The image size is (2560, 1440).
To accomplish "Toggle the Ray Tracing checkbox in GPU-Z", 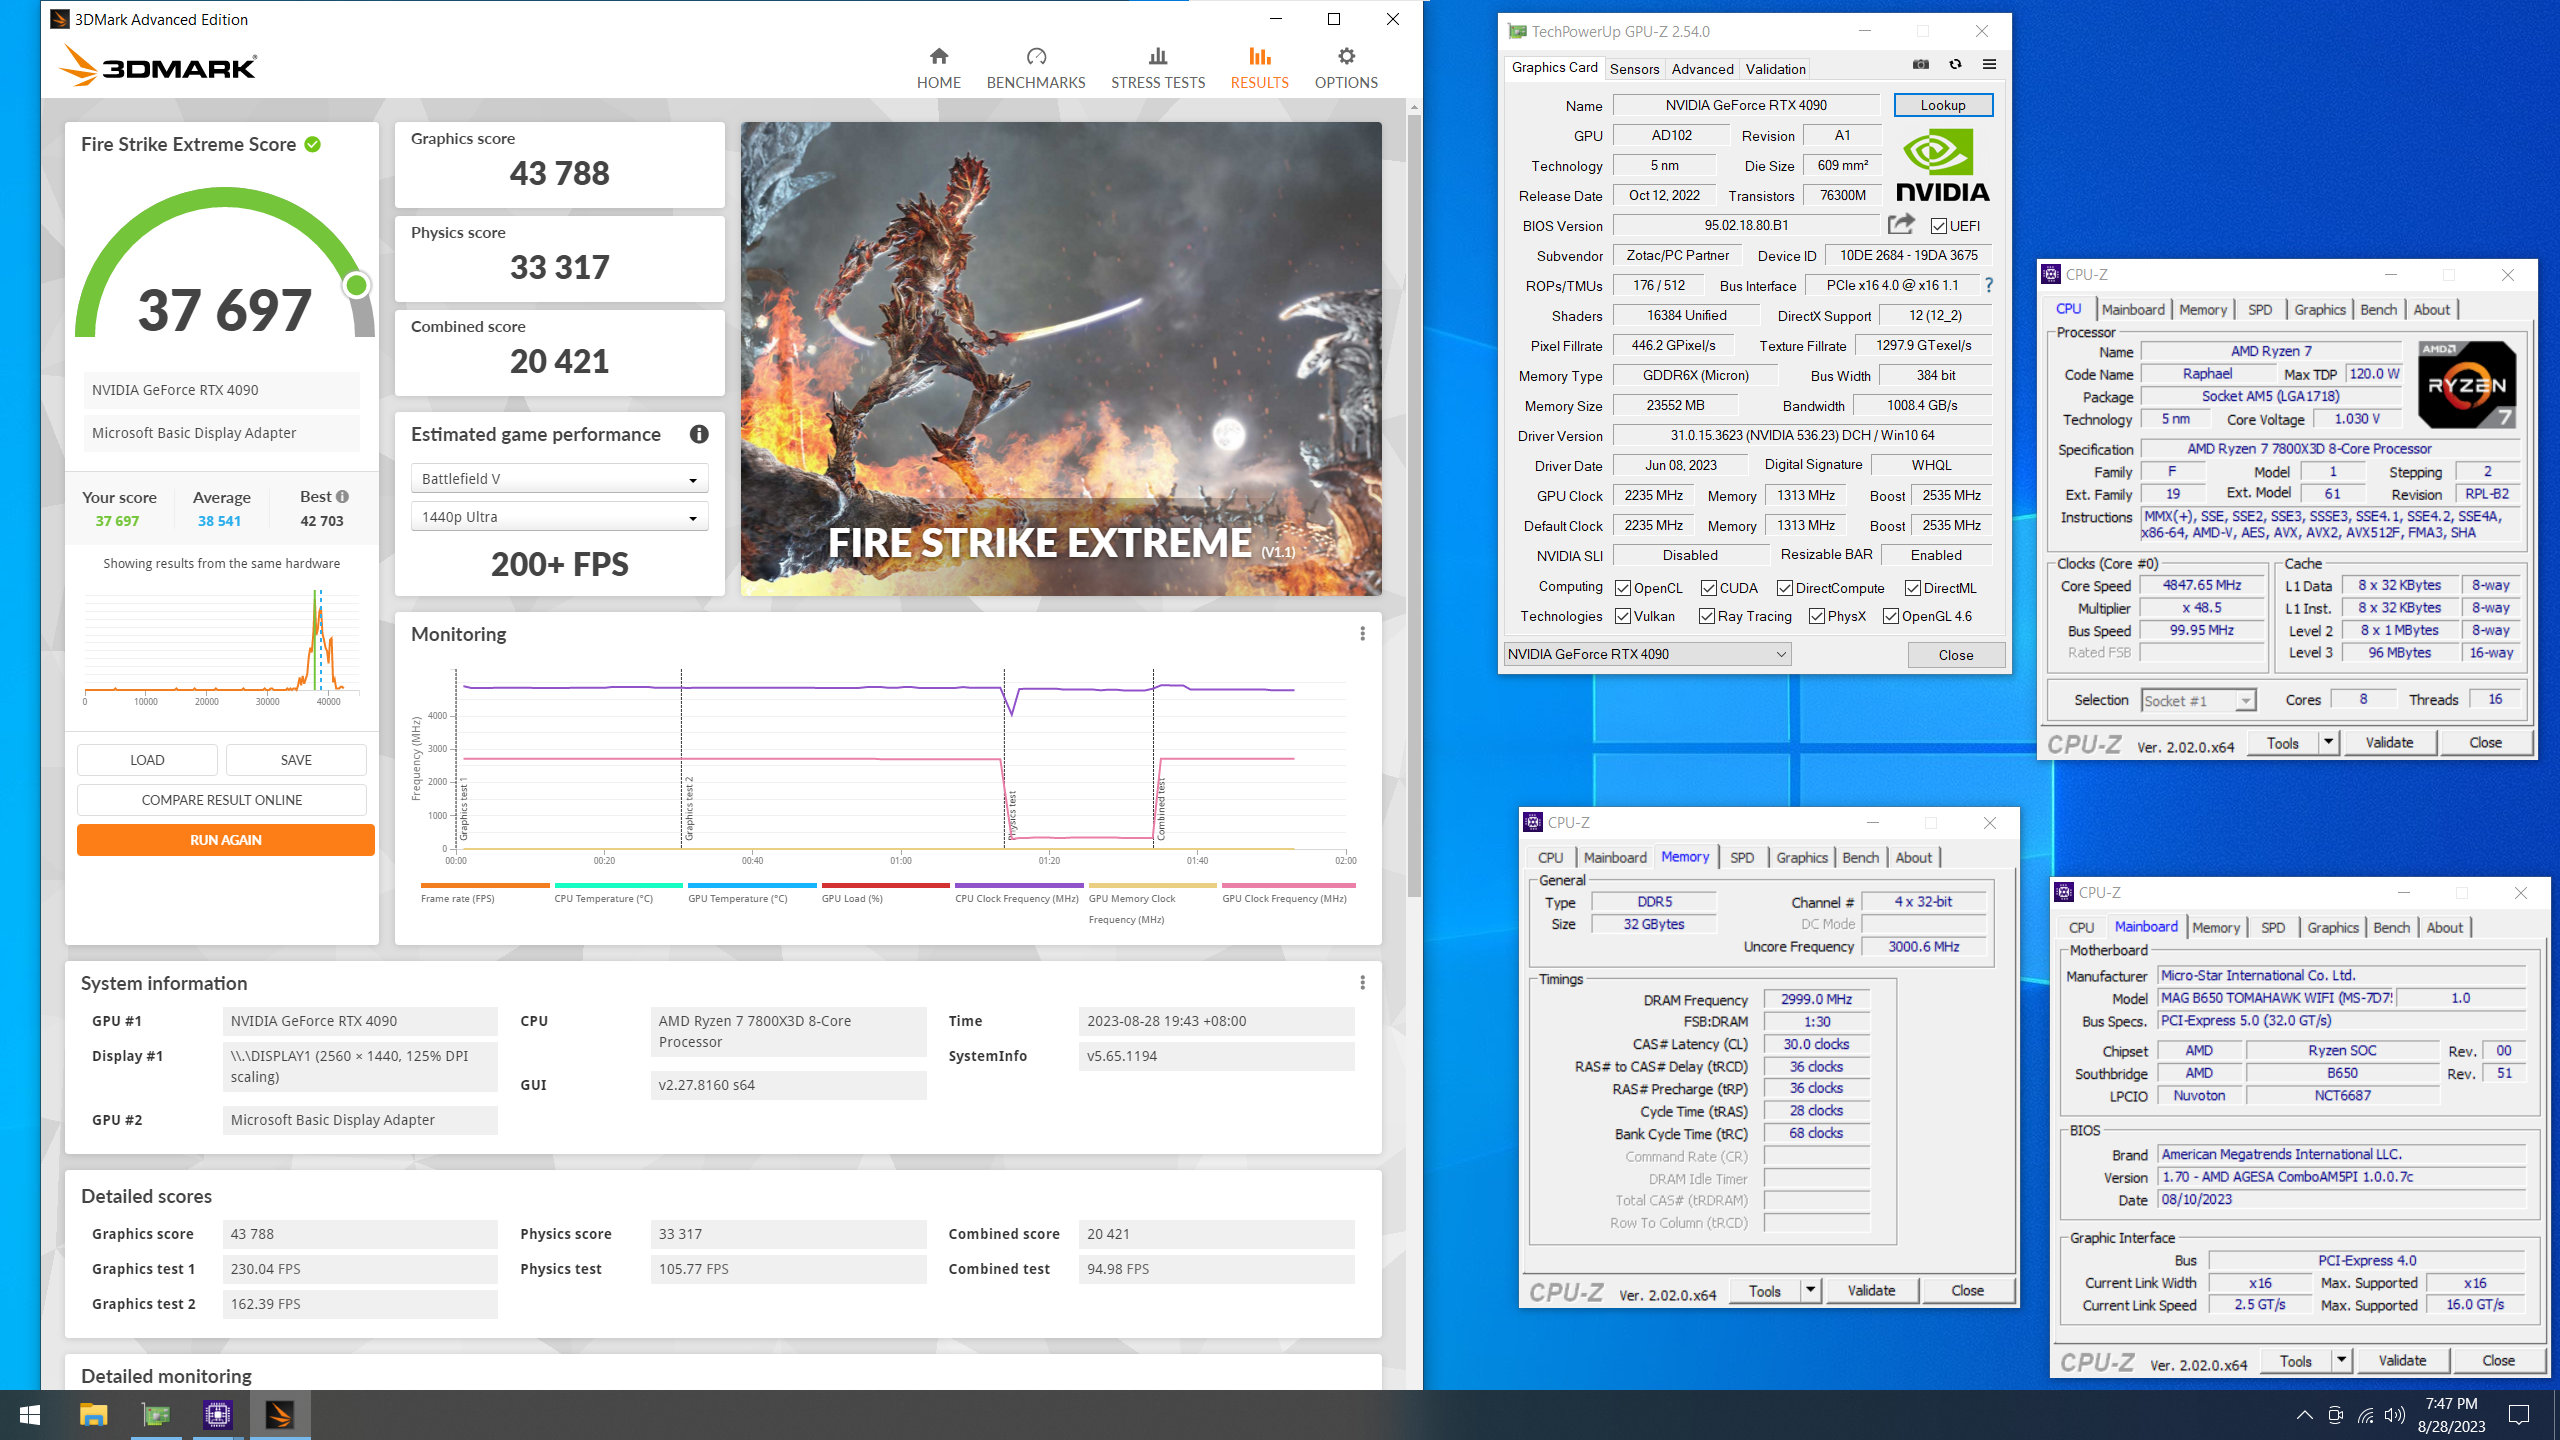I will point(1707,616).
